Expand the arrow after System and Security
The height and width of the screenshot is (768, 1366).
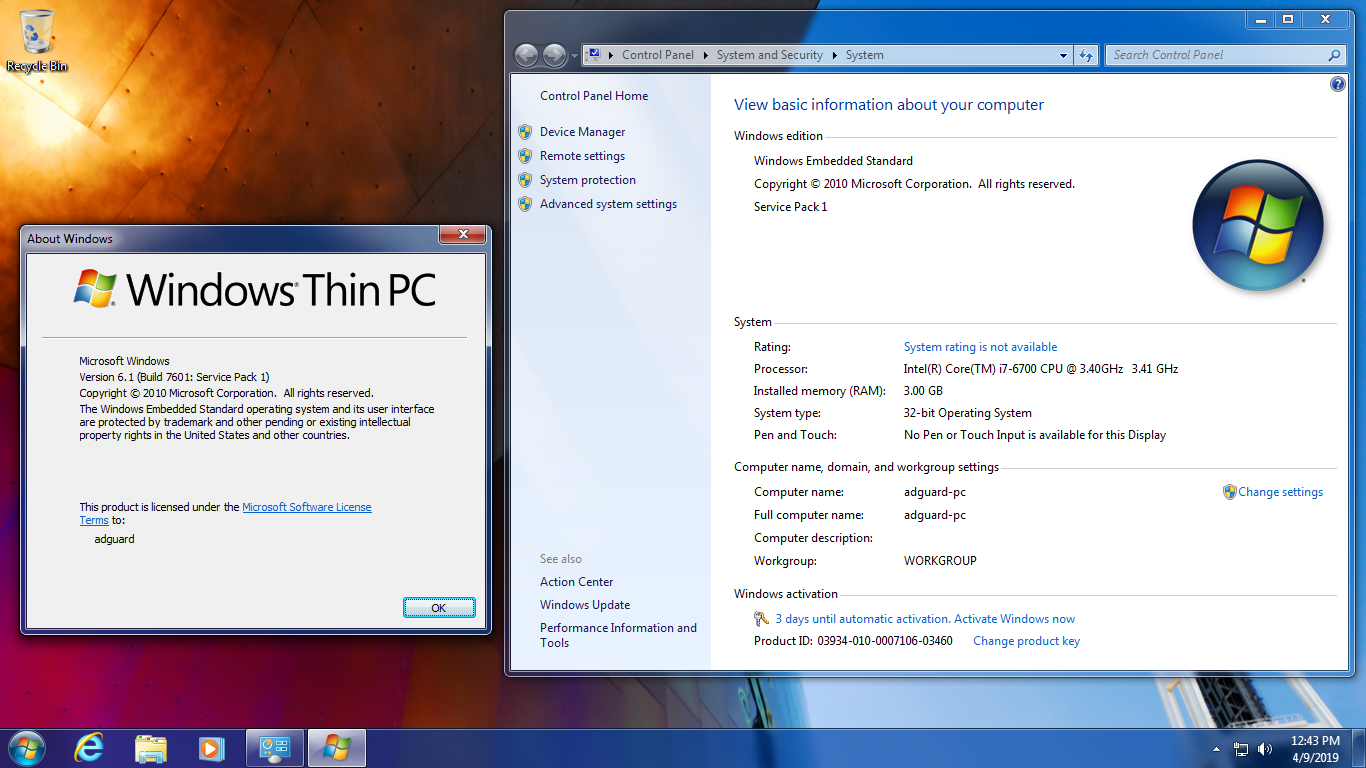(x=834, y=55)
